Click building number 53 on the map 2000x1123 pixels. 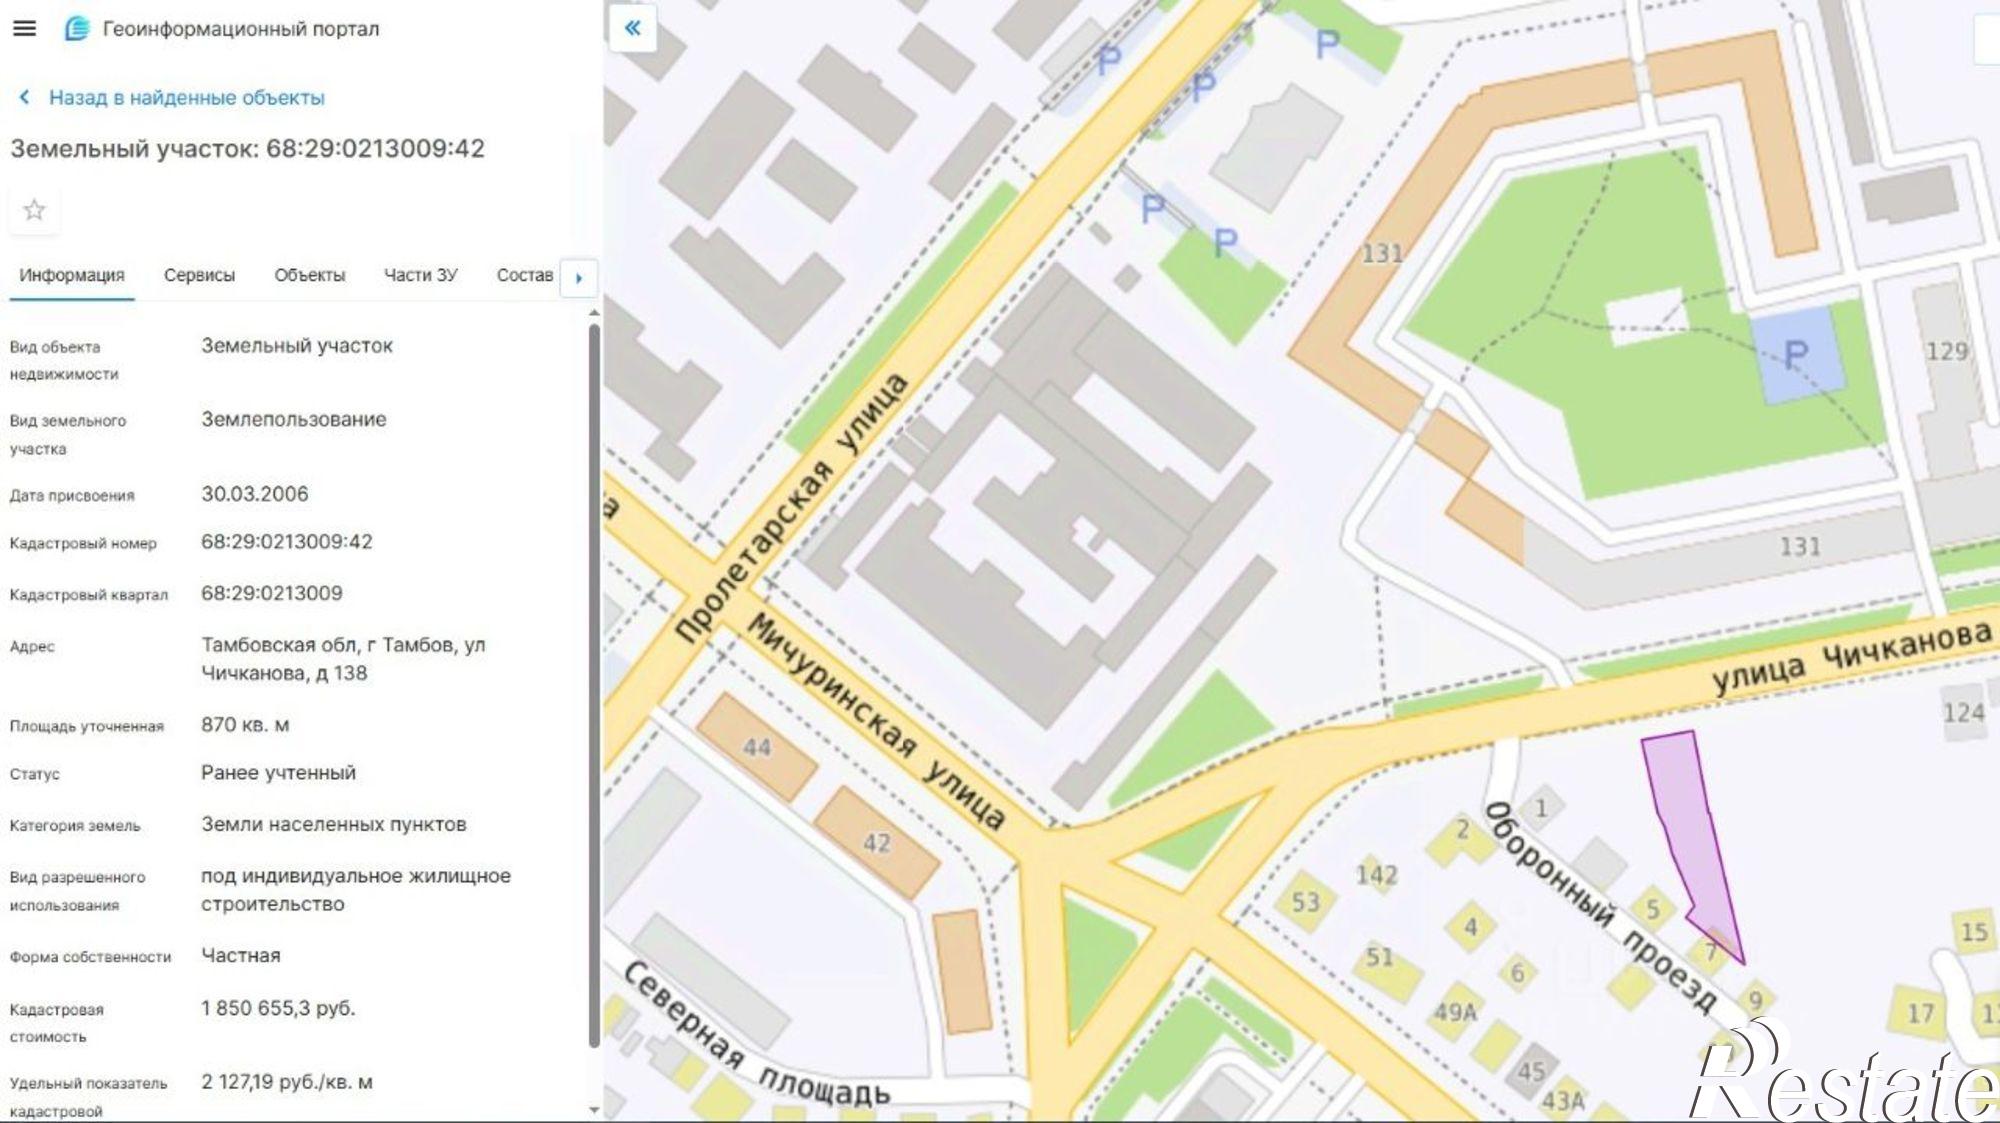pyautogui.click(x=1306, y=902)
